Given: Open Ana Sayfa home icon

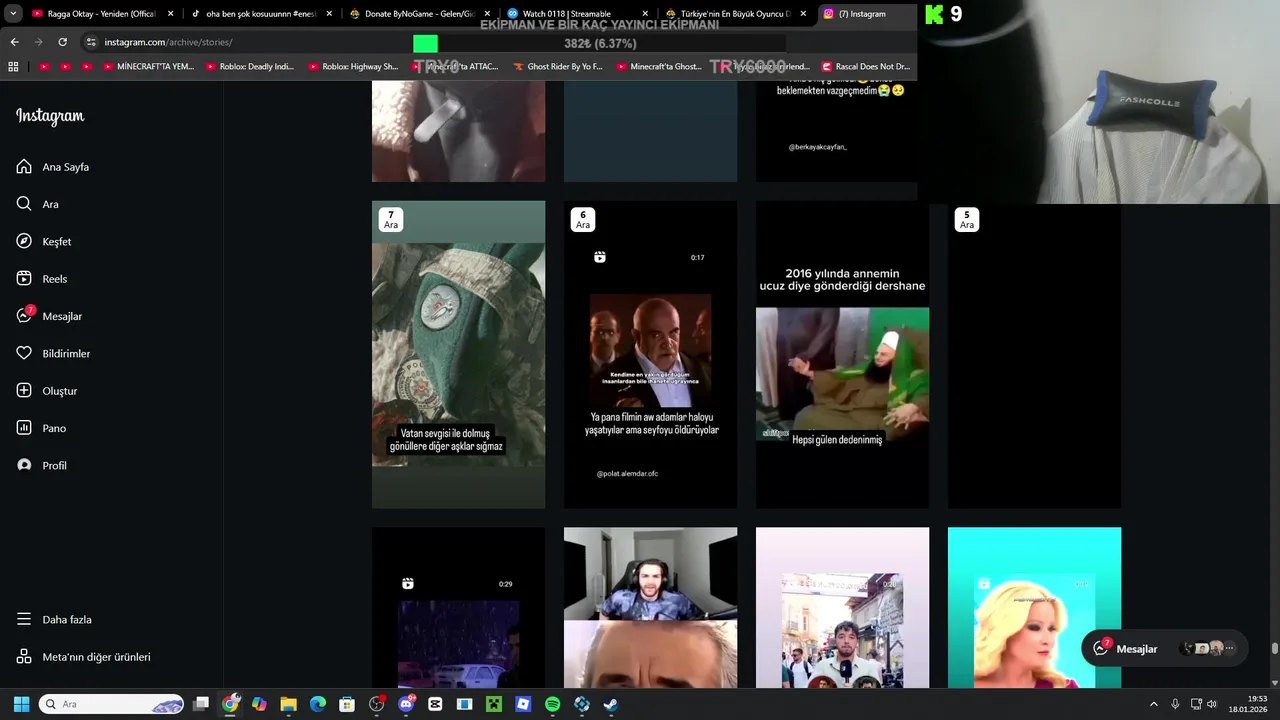Looking at the screenshot, I should 24,167.
